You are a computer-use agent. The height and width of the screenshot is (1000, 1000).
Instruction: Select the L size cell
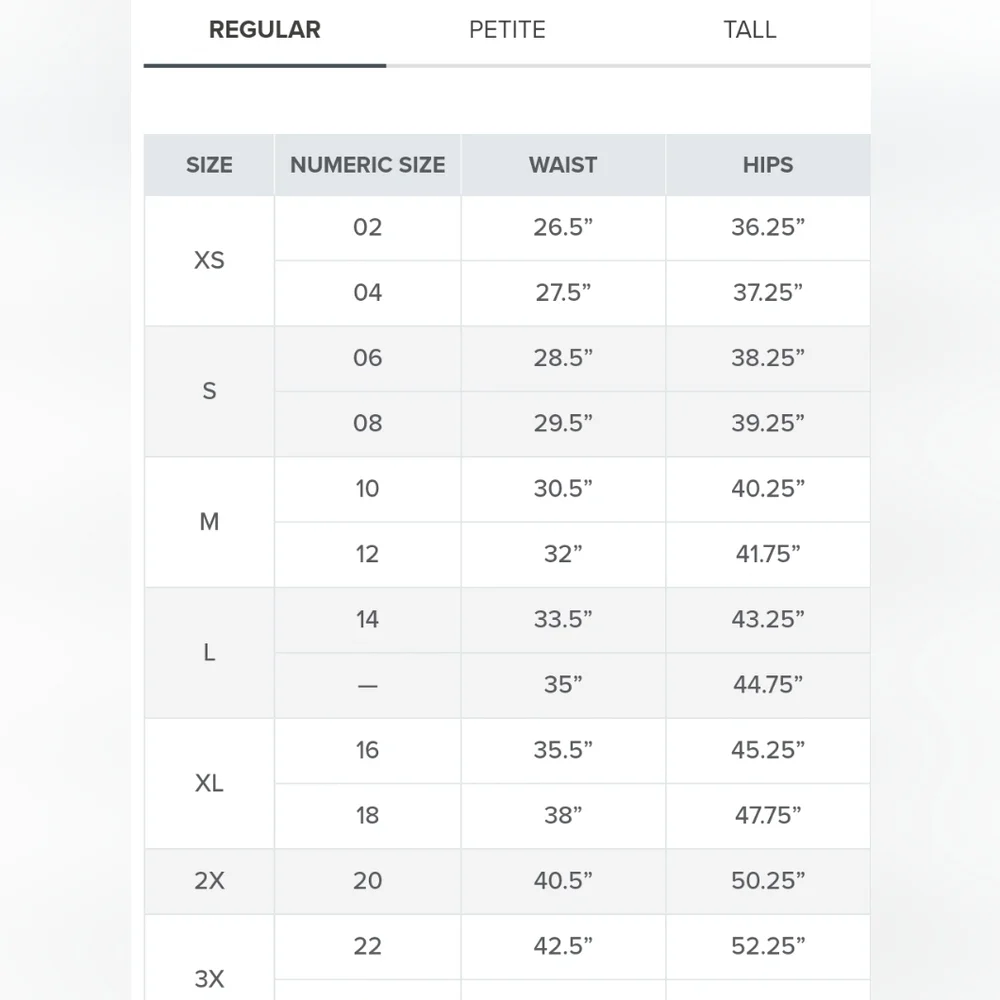(209, 653)
